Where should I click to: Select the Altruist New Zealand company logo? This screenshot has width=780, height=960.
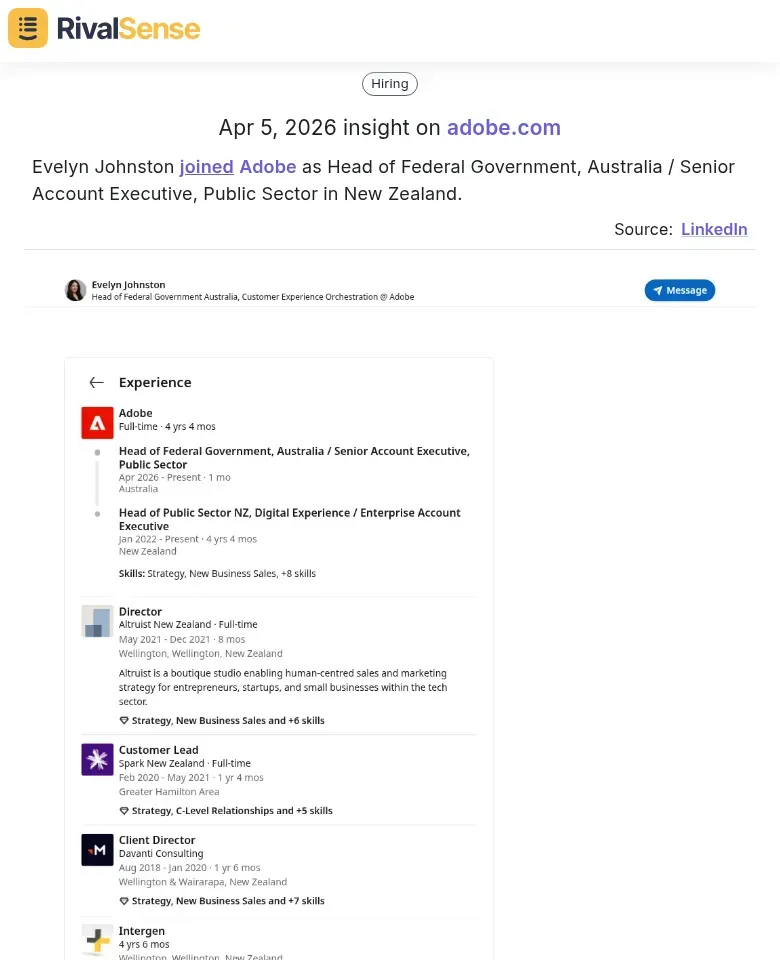click(x=97, y=621)
